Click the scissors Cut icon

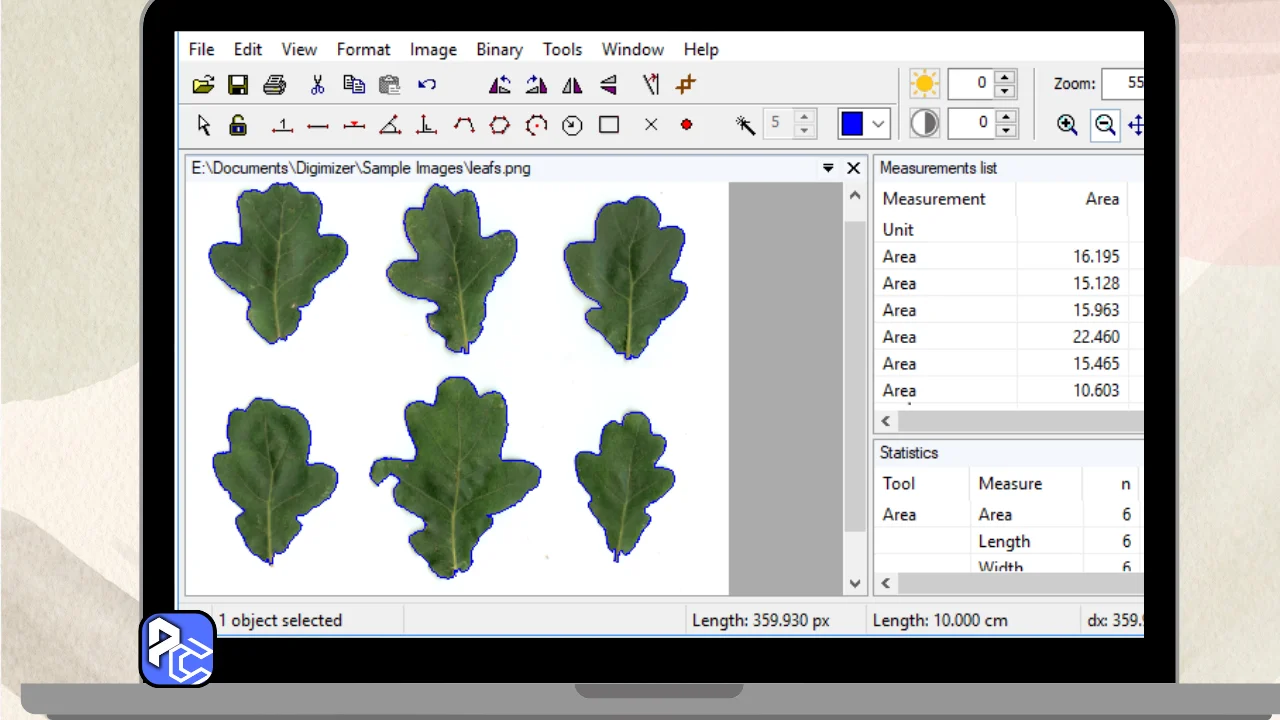coord(317,85)
